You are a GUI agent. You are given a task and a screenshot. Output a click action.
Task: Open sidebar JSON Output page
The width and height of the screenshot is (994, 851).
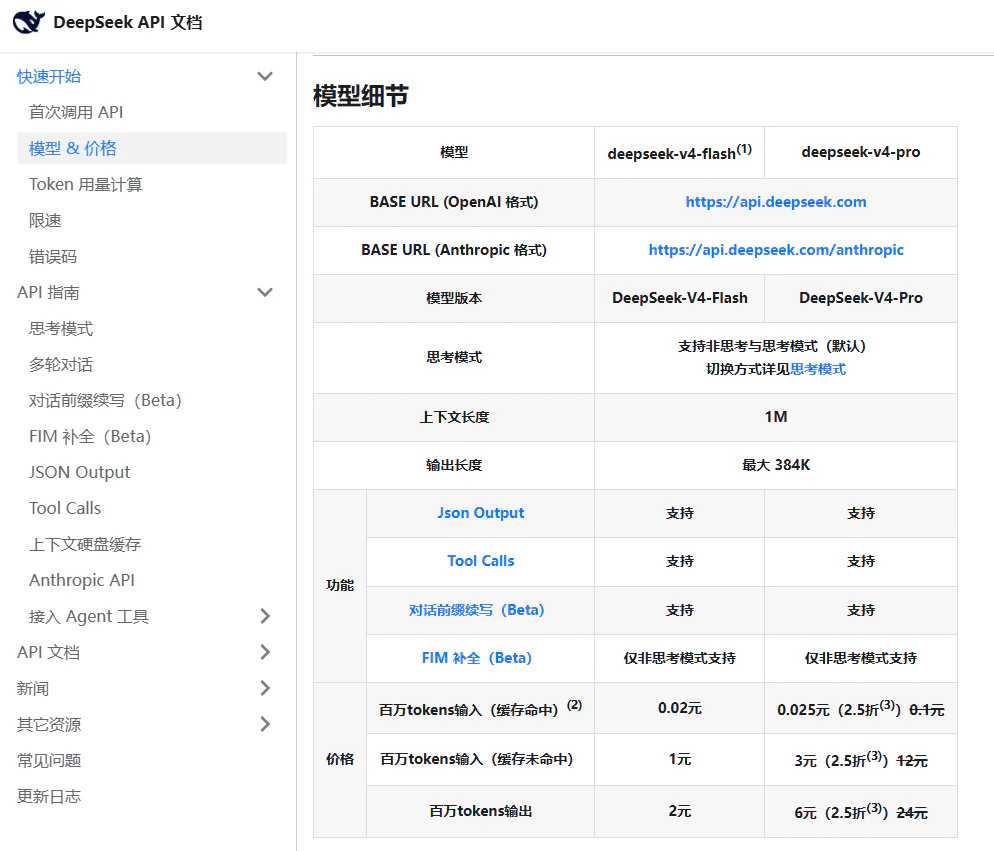(79, 472)
